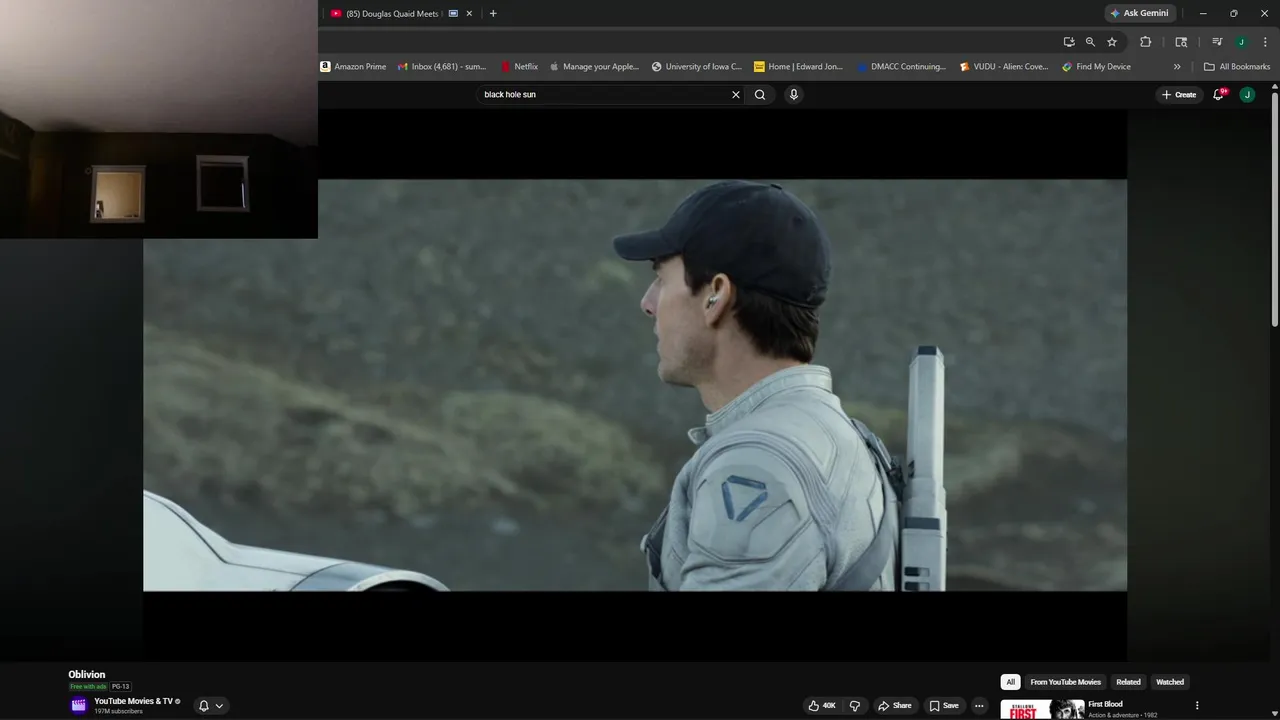Open First Blood's three-dot options menu
Image resolution: width=1280 pixels, height=720 pixels.
1197,706
